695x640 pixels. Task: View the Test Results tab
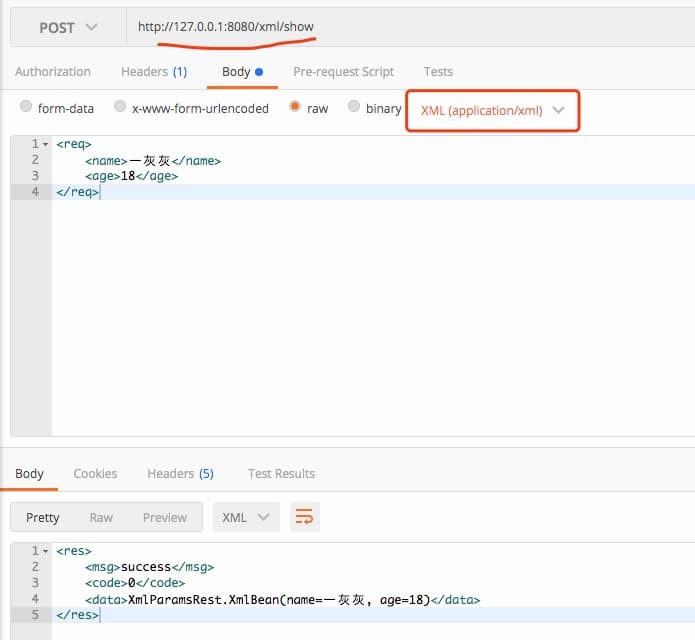pos(281,474)
